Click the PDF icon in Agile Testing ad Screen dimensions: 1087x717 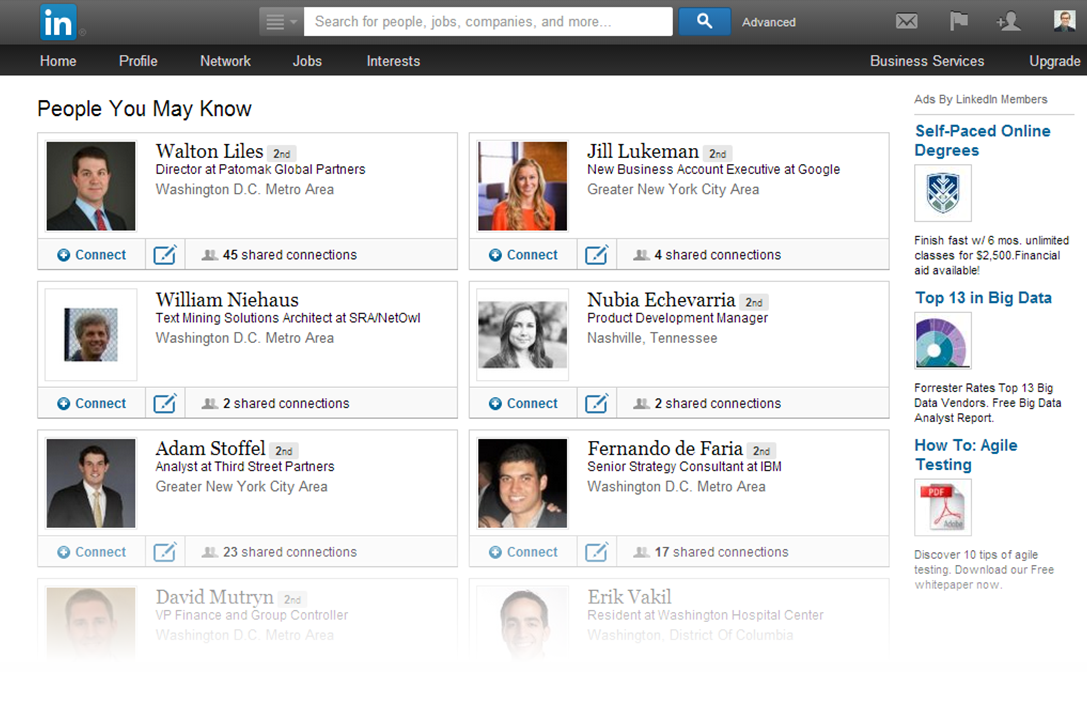pos(942,507)
